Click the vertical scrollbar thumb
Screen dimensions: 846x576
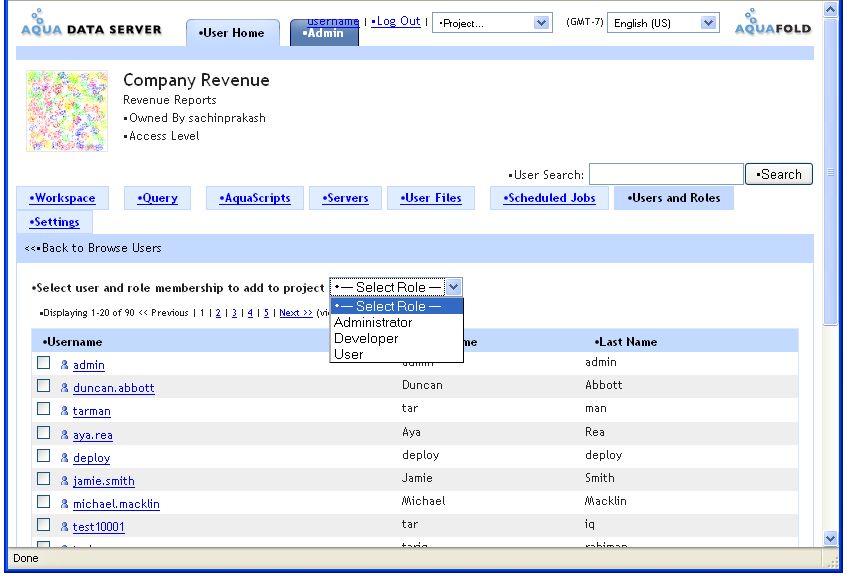tap(830, 172)
